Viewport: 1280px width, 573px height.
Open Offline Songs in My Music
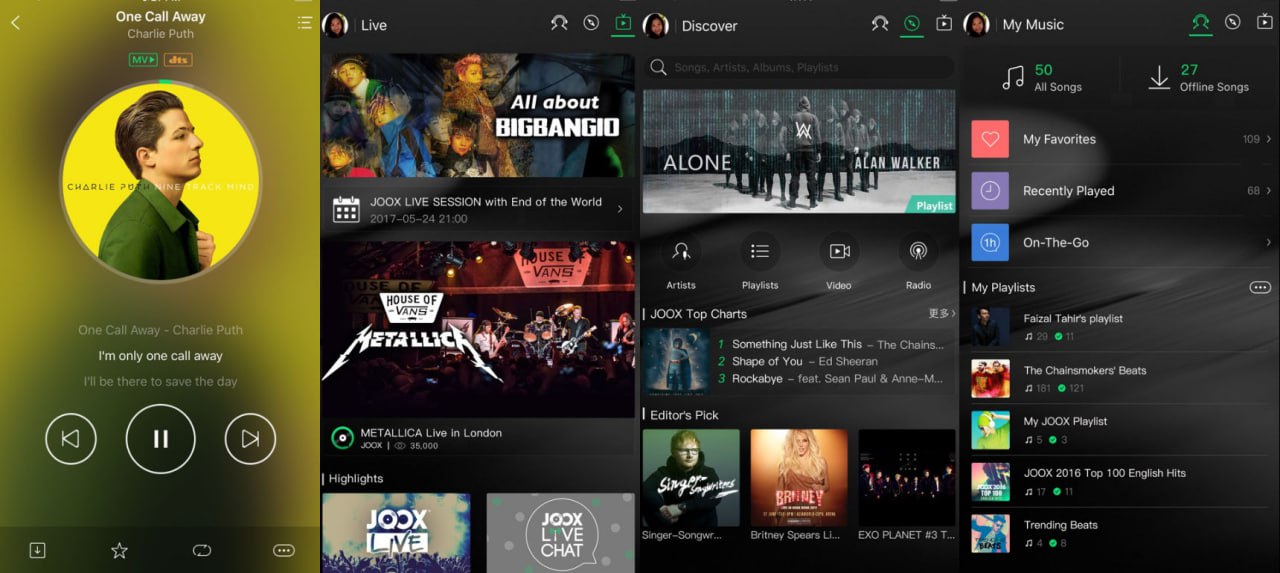coord(1199,78)
